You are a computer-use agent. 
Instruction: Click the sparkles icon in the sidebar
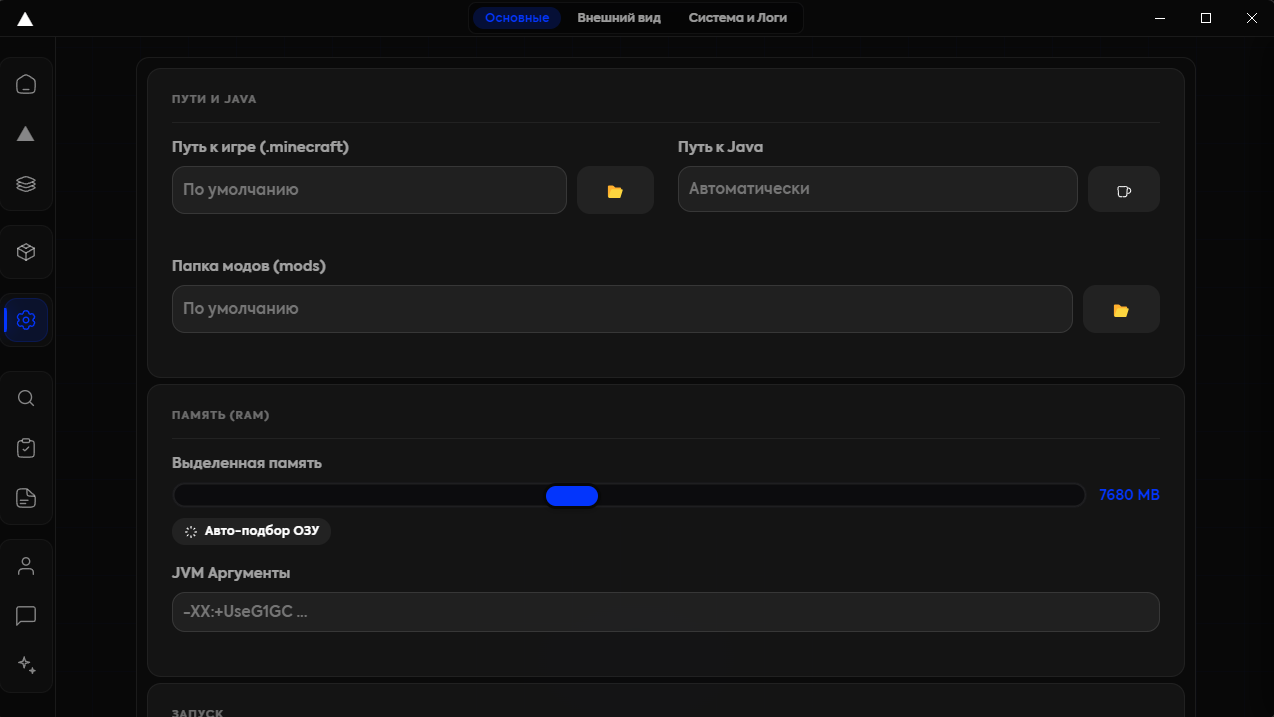[26, 666]
